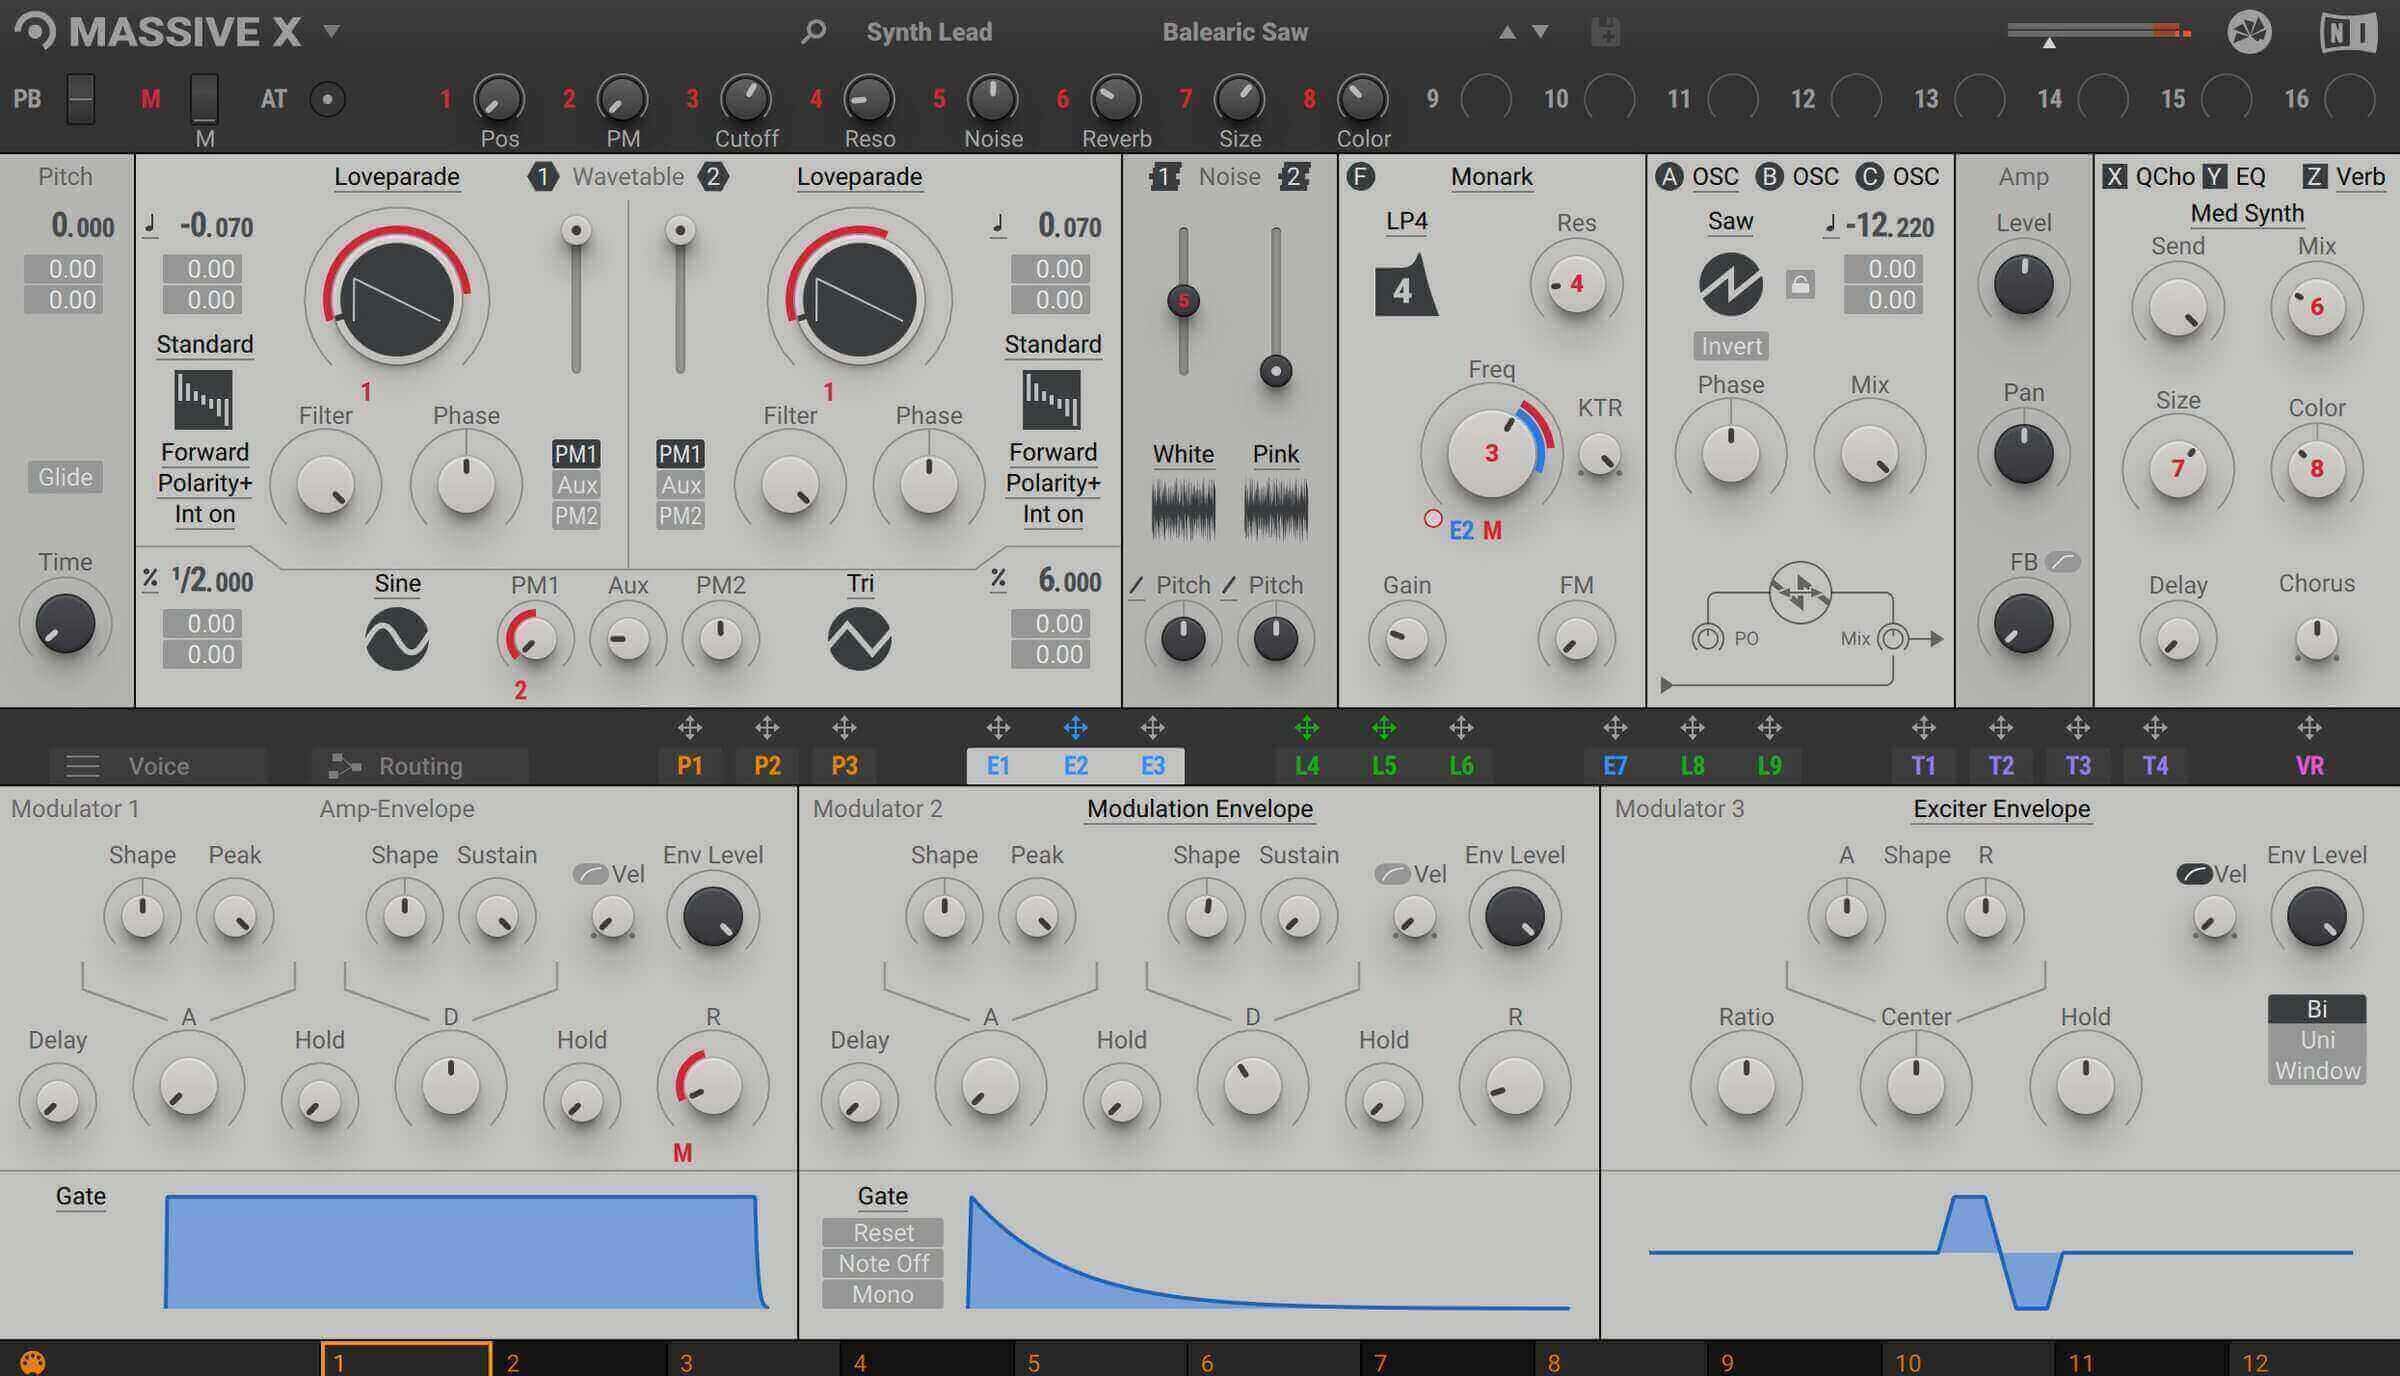Image resolution: width=2400 pixels, height=1376 pixels.
Task: Open the MASSIVE X main menu arrow
Action: point(332,32)
